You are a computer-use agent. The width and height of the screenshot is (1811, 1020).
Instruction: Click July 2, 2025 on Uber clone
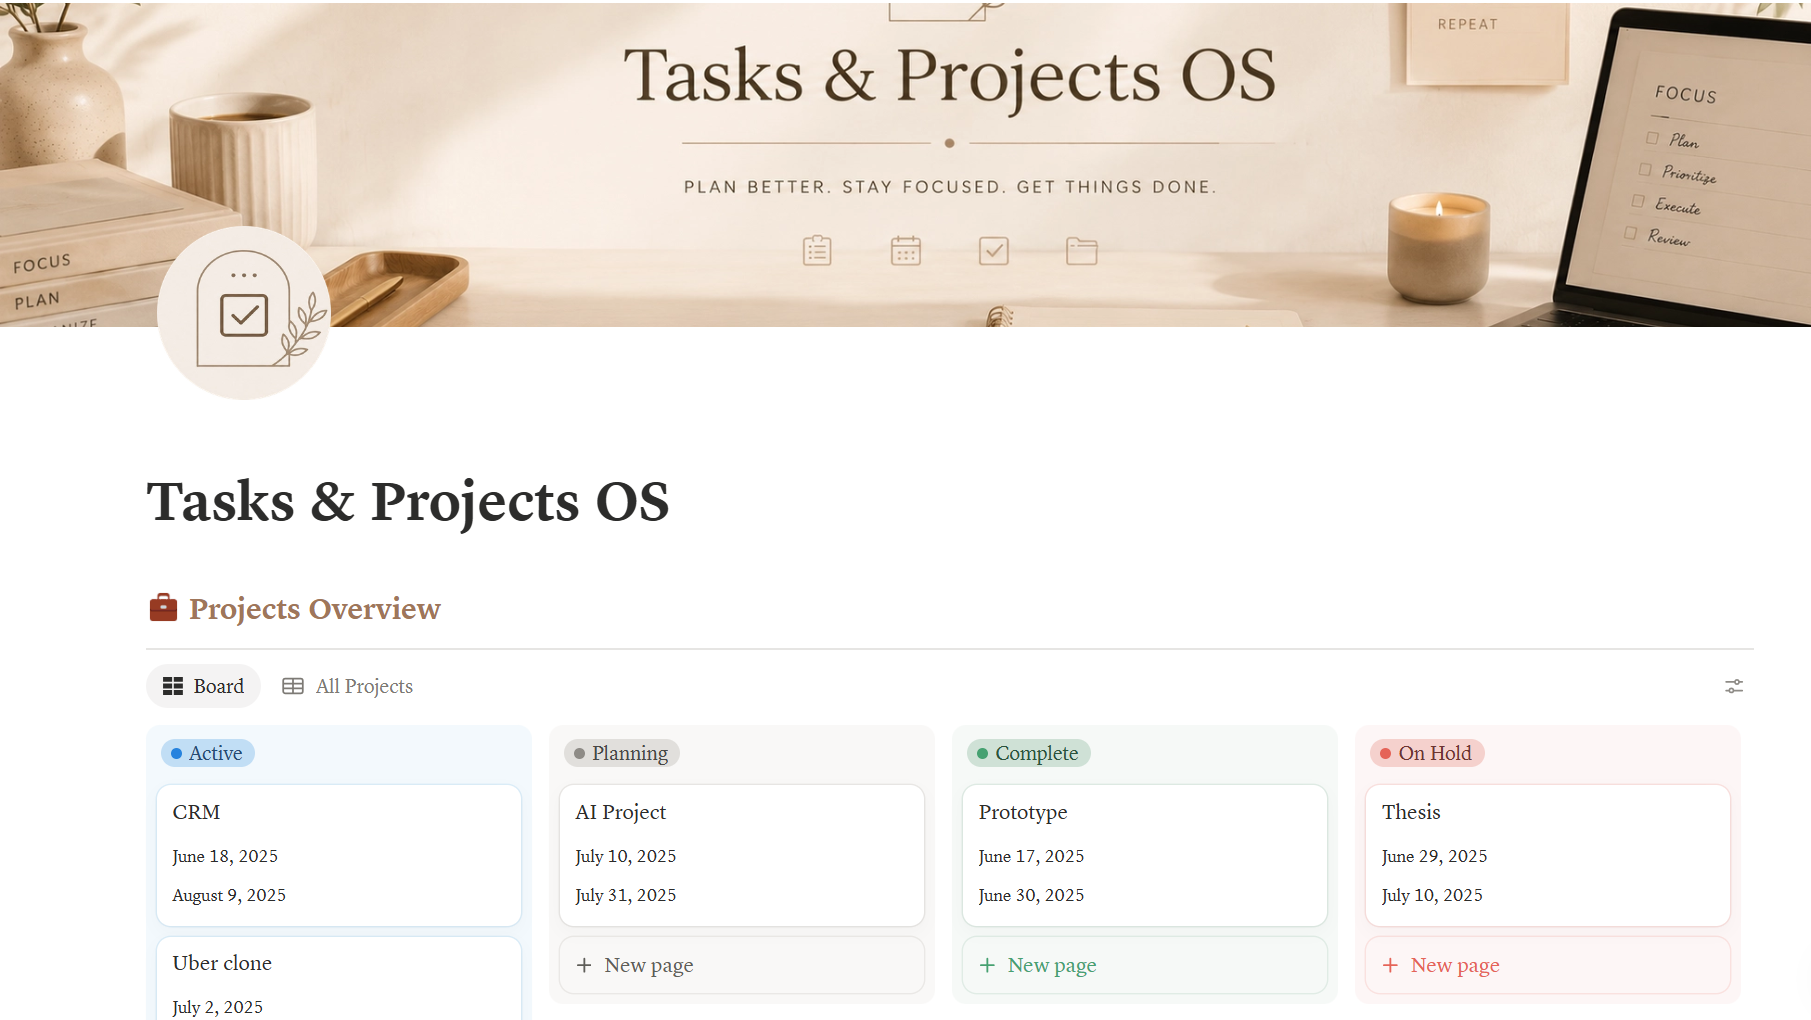click(x=218, y=1007)
